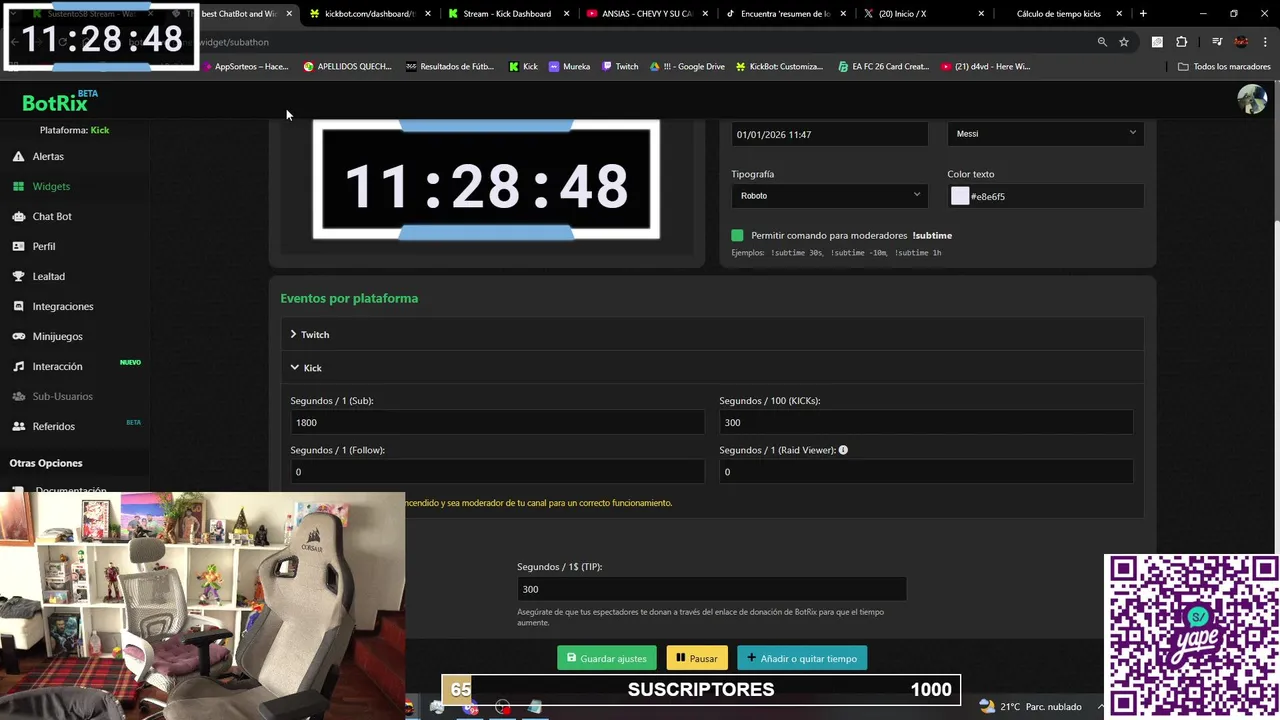
Task: Click Otras Opciones heading in sidebar
Action: (46, 463)
